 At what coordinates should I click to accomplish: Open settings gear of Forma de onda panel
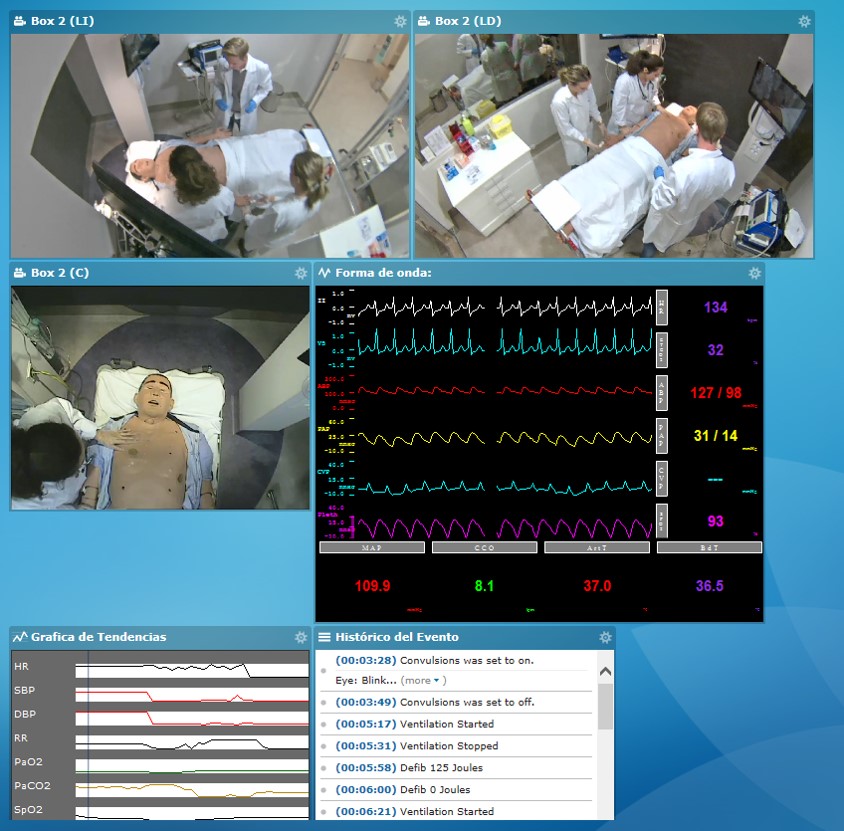coord(755,273)
